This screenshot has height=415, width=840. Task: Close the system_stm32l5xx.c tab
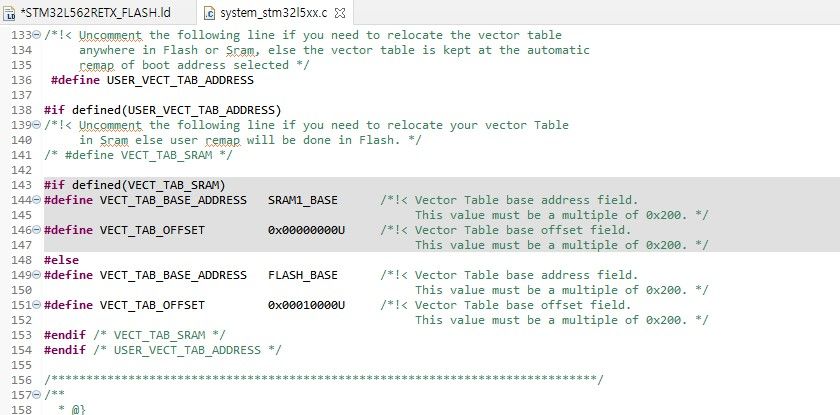coord(340,12)
